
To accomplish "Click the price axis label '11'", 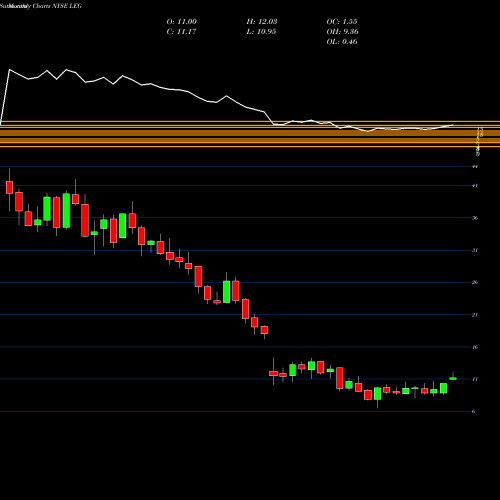I will point(475,379).
